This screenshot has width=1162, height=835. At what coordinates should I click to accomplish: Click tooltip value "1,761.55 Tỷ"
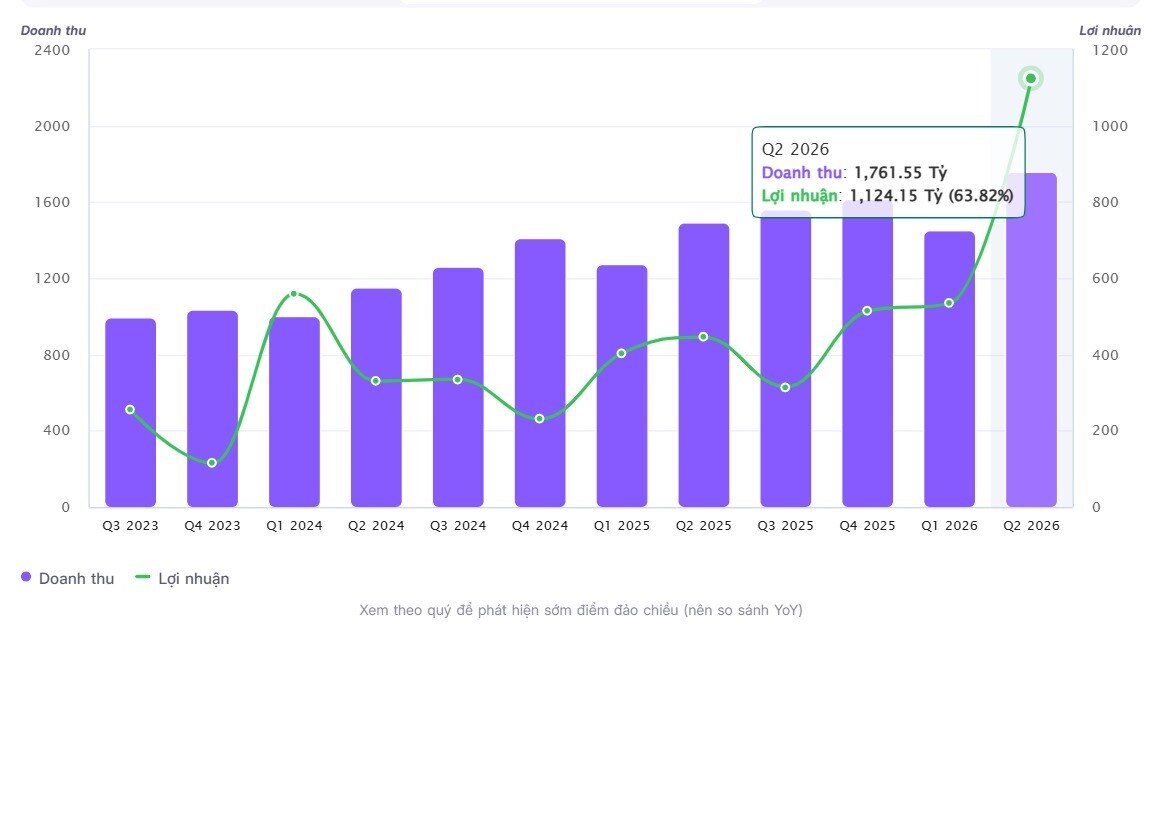tap(900, 173)
